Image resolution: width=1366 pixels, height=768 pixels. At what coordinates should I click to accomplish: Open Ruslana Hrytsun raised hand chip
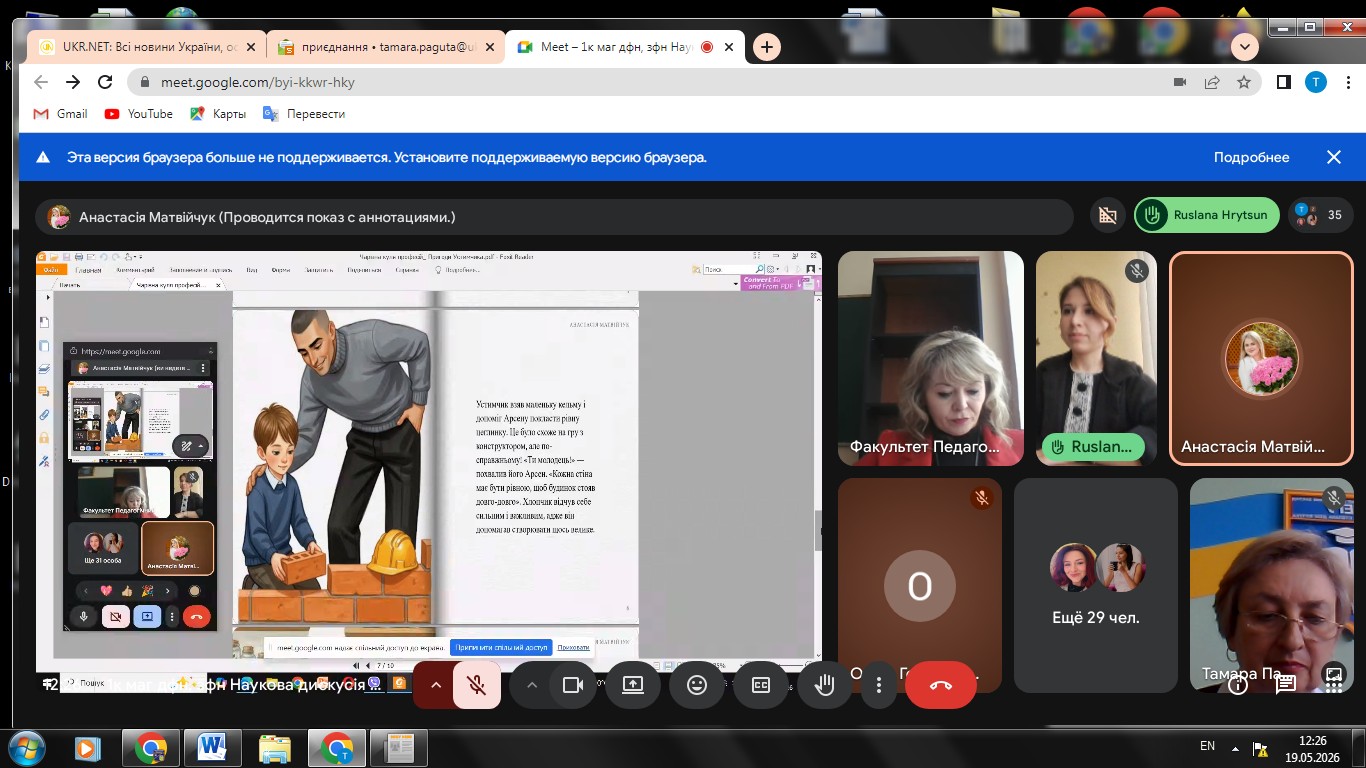coord(1207,215)
